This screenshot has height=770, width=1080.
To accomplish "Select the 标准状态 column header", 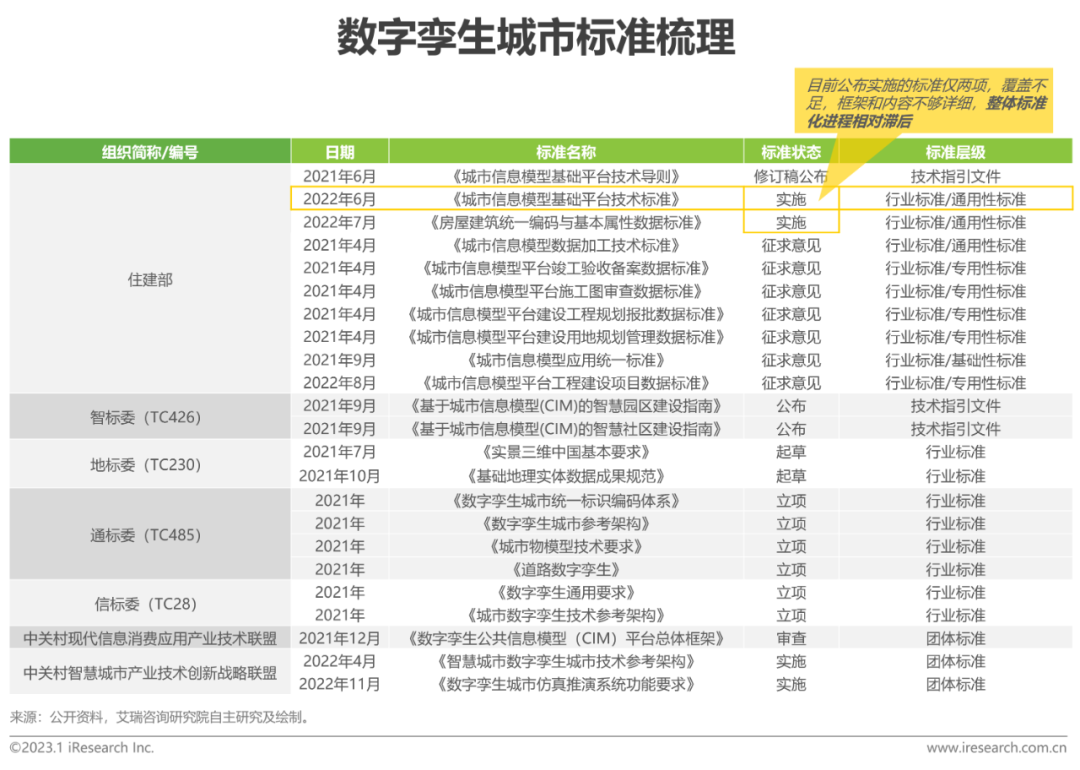I will tap(791, 152).
